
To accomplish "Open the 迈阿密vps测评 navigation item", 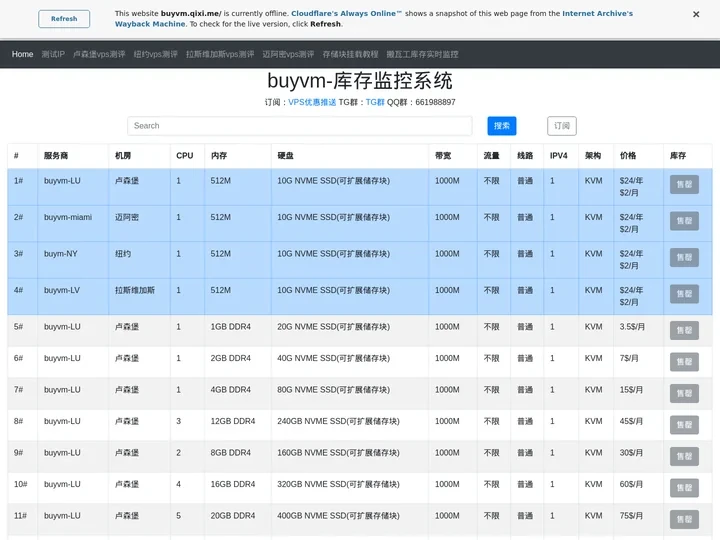I will [x=288, y=54].
